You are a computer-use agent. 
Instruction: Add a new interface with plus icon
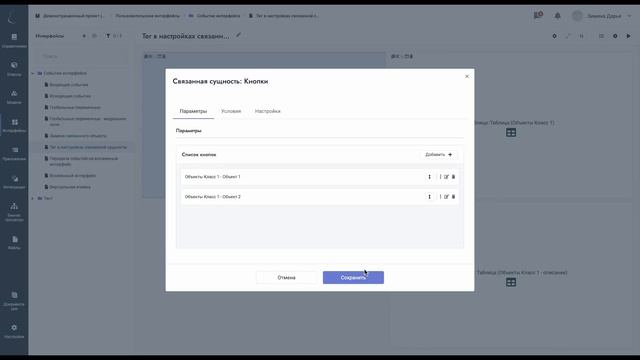click(x=84, y=36)
